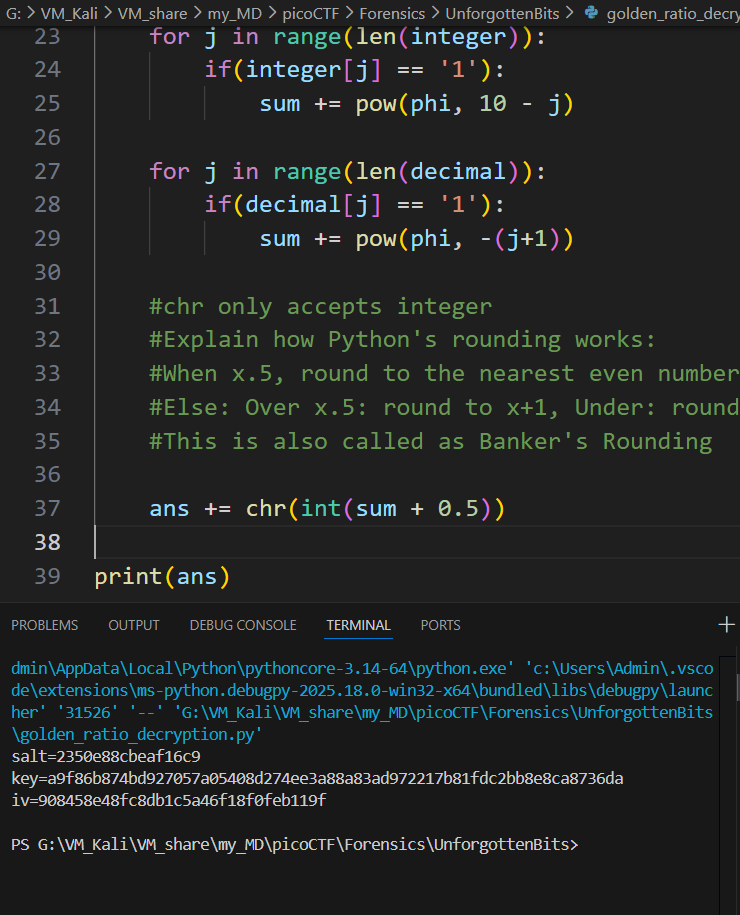This screenshot has height=915, width=740.
Task: Open my_MD breadcrumb folder
Action: click(x=235, y=13)
